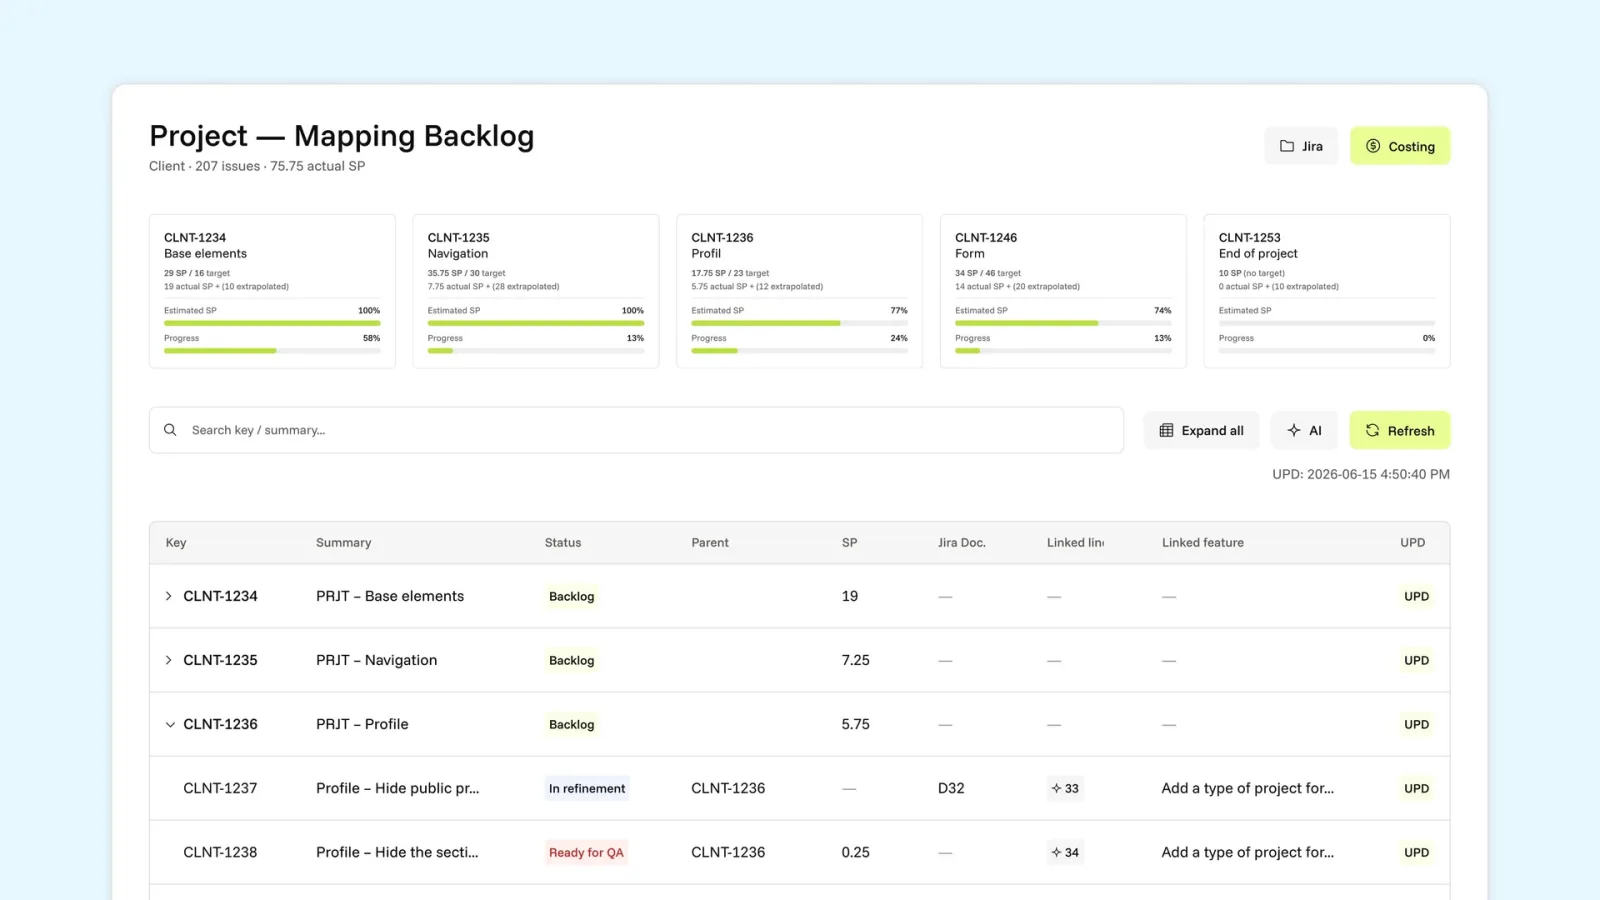Open parent CLNT-1236 in CLNT-1237 row
The width and height of the screenshot is (1600, 900).
pyautogui.click(x=728, y=788)
